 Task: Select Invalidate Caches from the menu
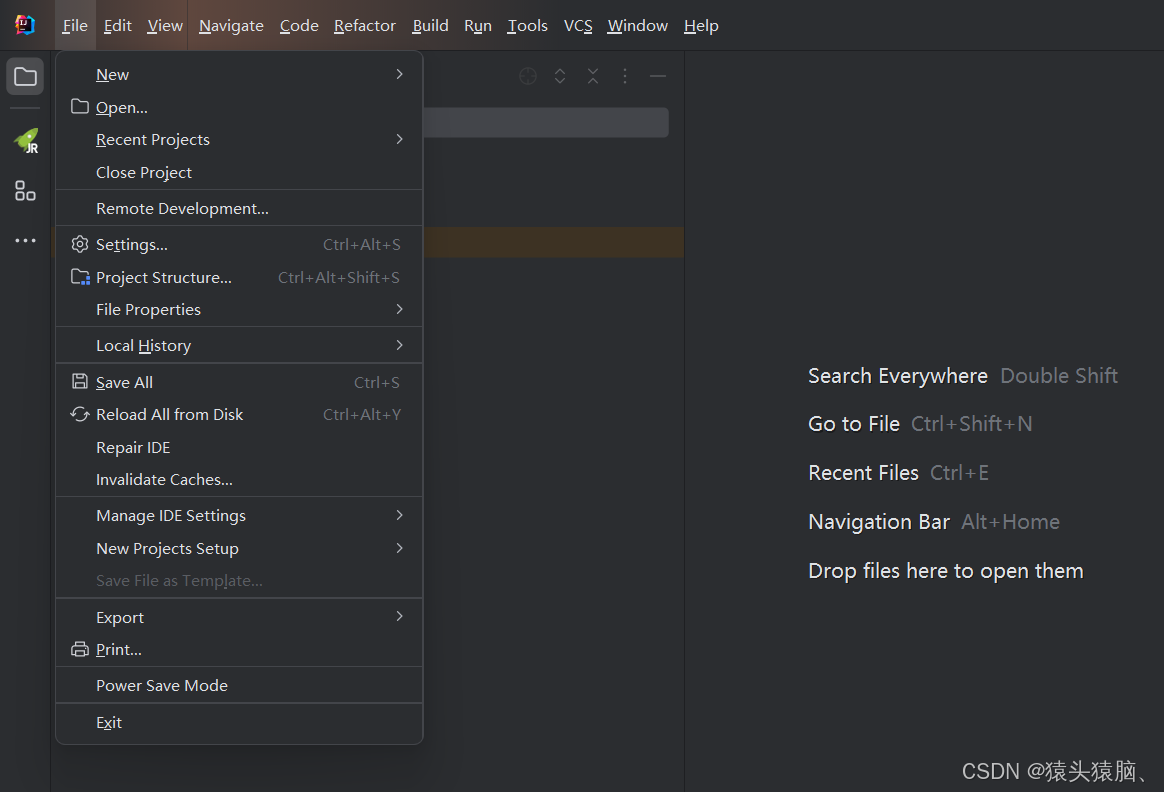pos(164,479)
